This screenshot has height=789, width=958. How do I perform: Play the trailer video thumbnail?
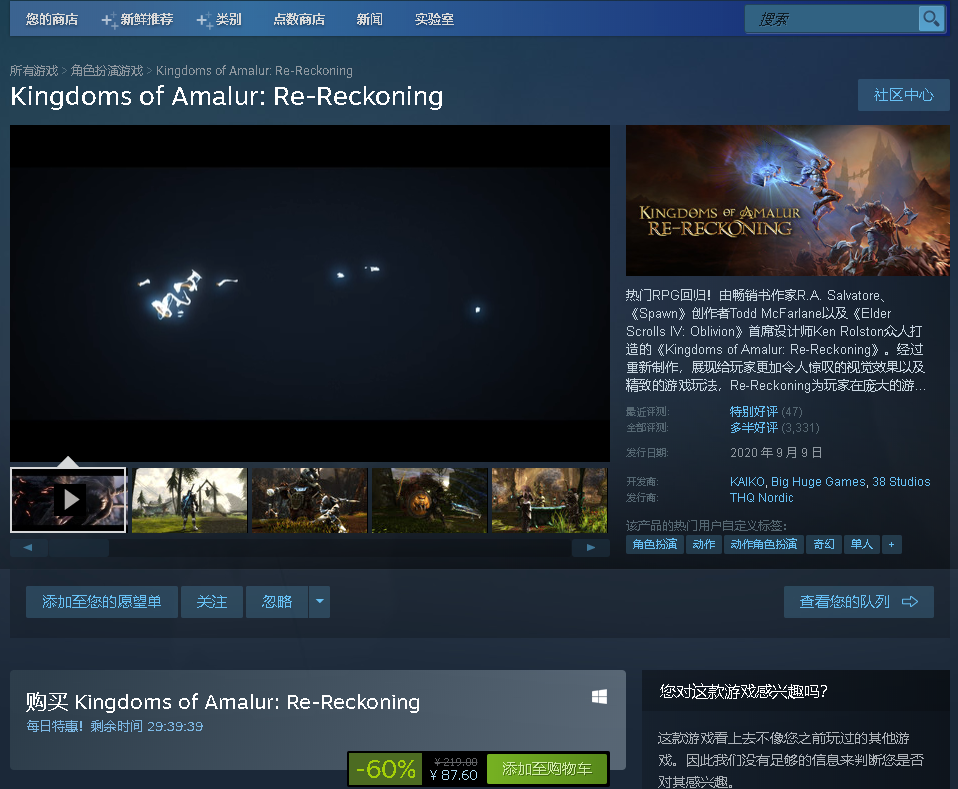coord(68,500)
